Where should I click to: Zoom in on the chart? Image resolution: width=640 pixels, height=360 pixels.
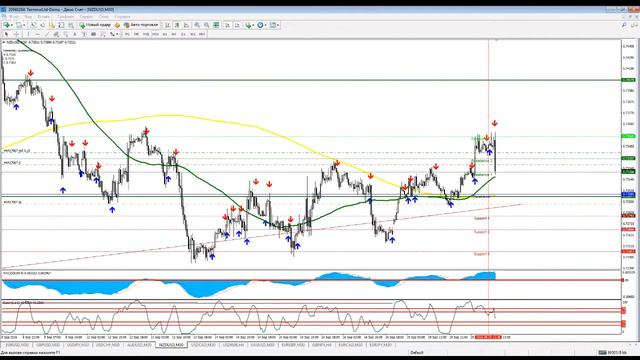pos(197,25)
